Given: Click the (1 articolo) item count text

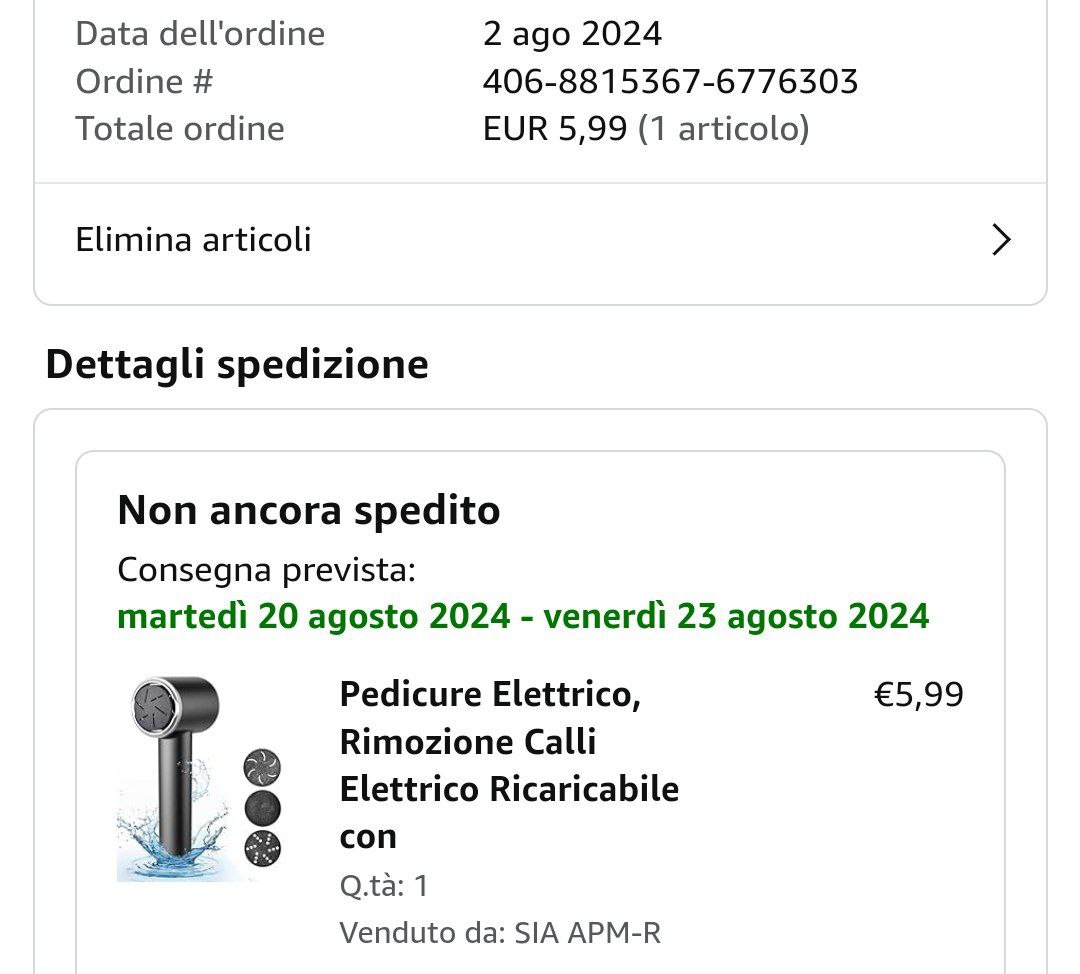Looking at the screenshot, I should [724, 129].
